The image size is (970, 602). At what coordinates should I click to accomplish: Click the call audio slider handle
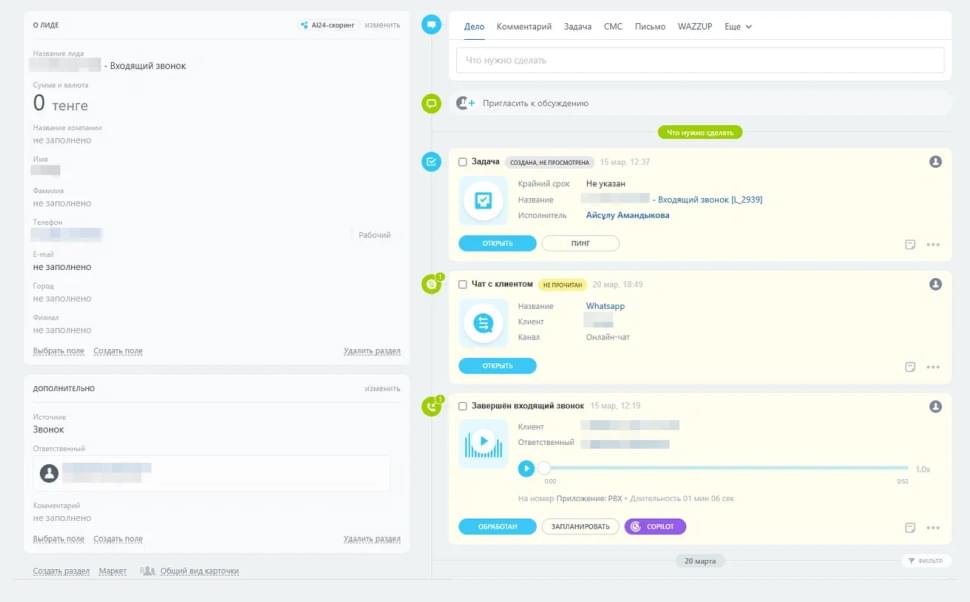coord(544,468)
